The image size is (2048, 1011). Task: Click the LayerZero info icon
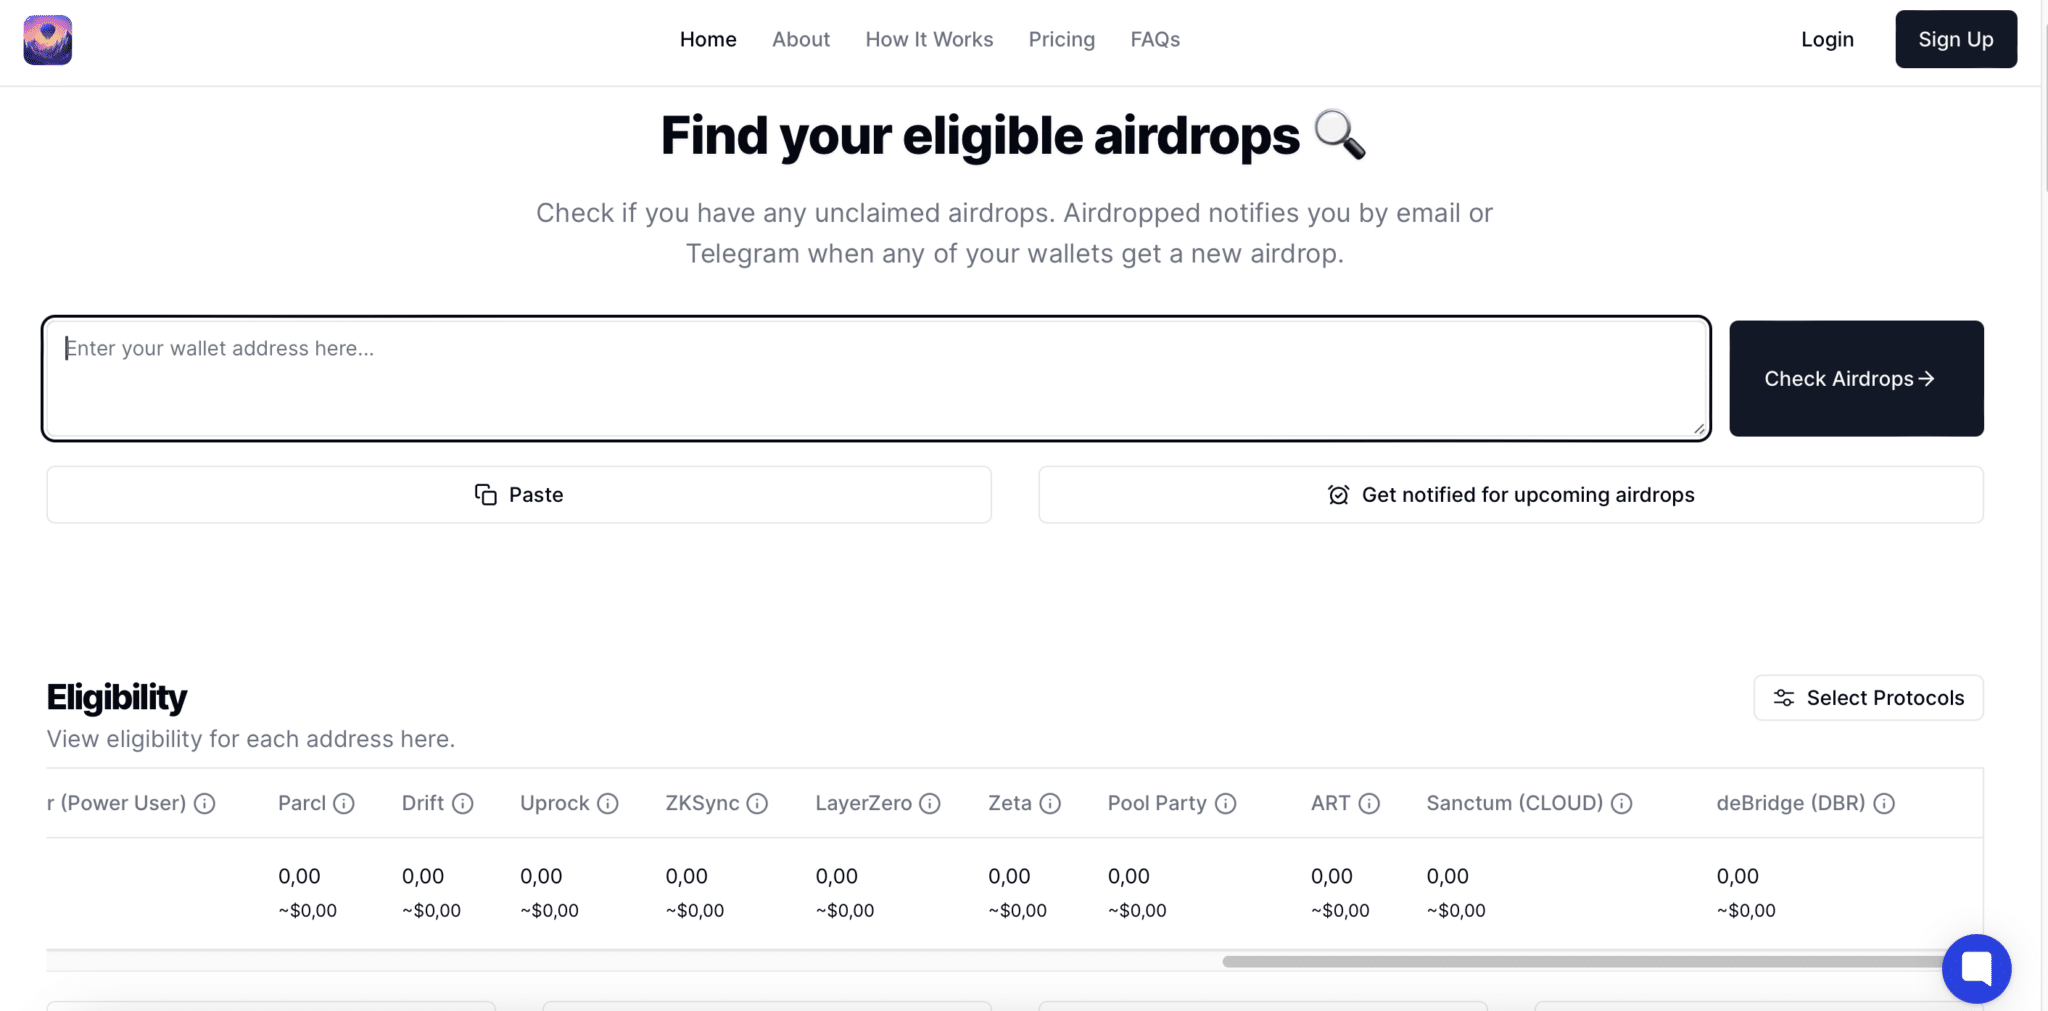coord(930,803)
